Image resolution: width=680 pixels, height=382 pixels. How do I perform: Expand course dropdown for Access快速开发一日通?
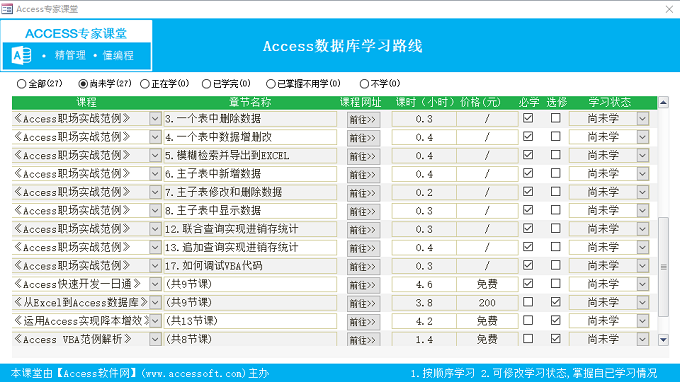pos(155,284)
